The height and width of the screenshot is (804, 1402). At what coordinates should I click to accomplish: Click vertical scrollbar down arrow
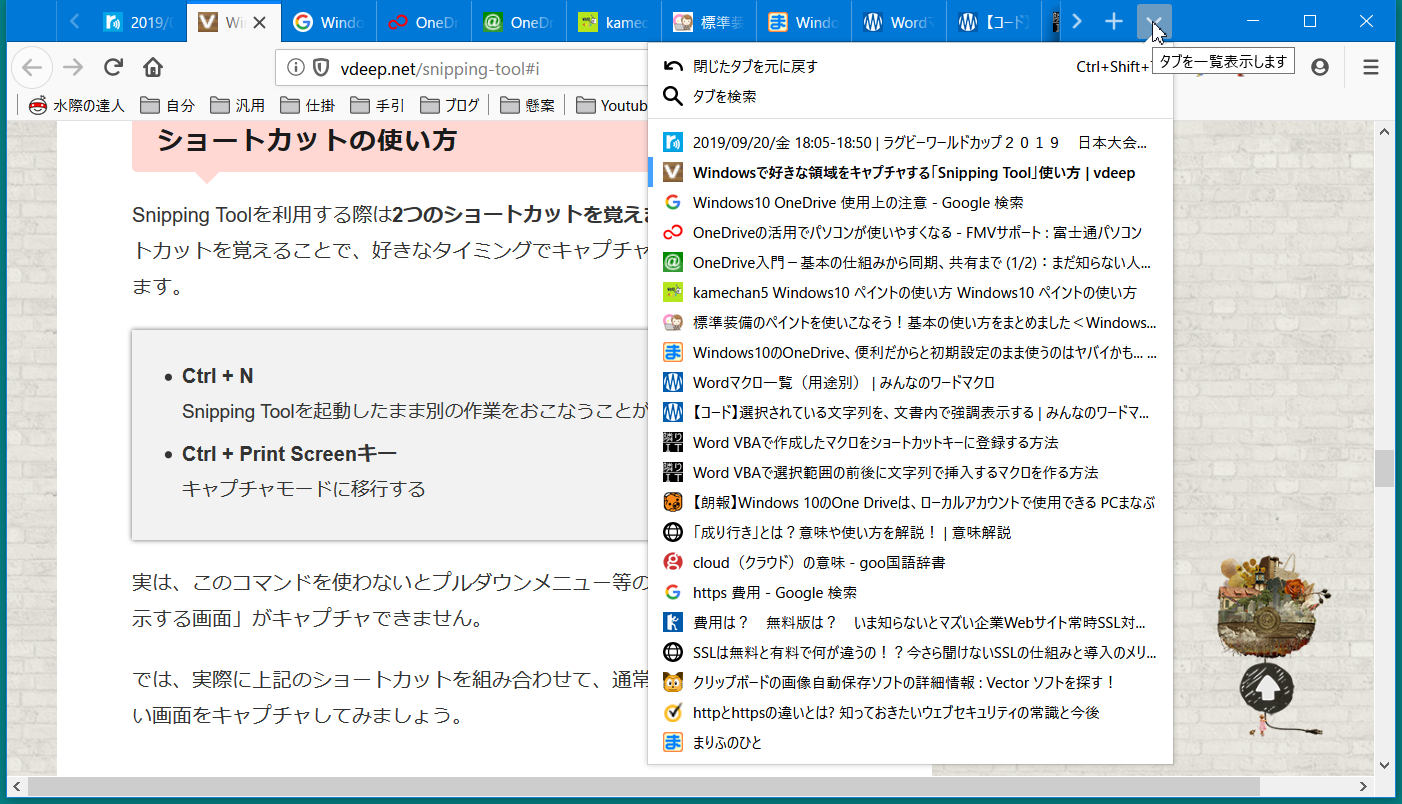(x=1385, y=766)
